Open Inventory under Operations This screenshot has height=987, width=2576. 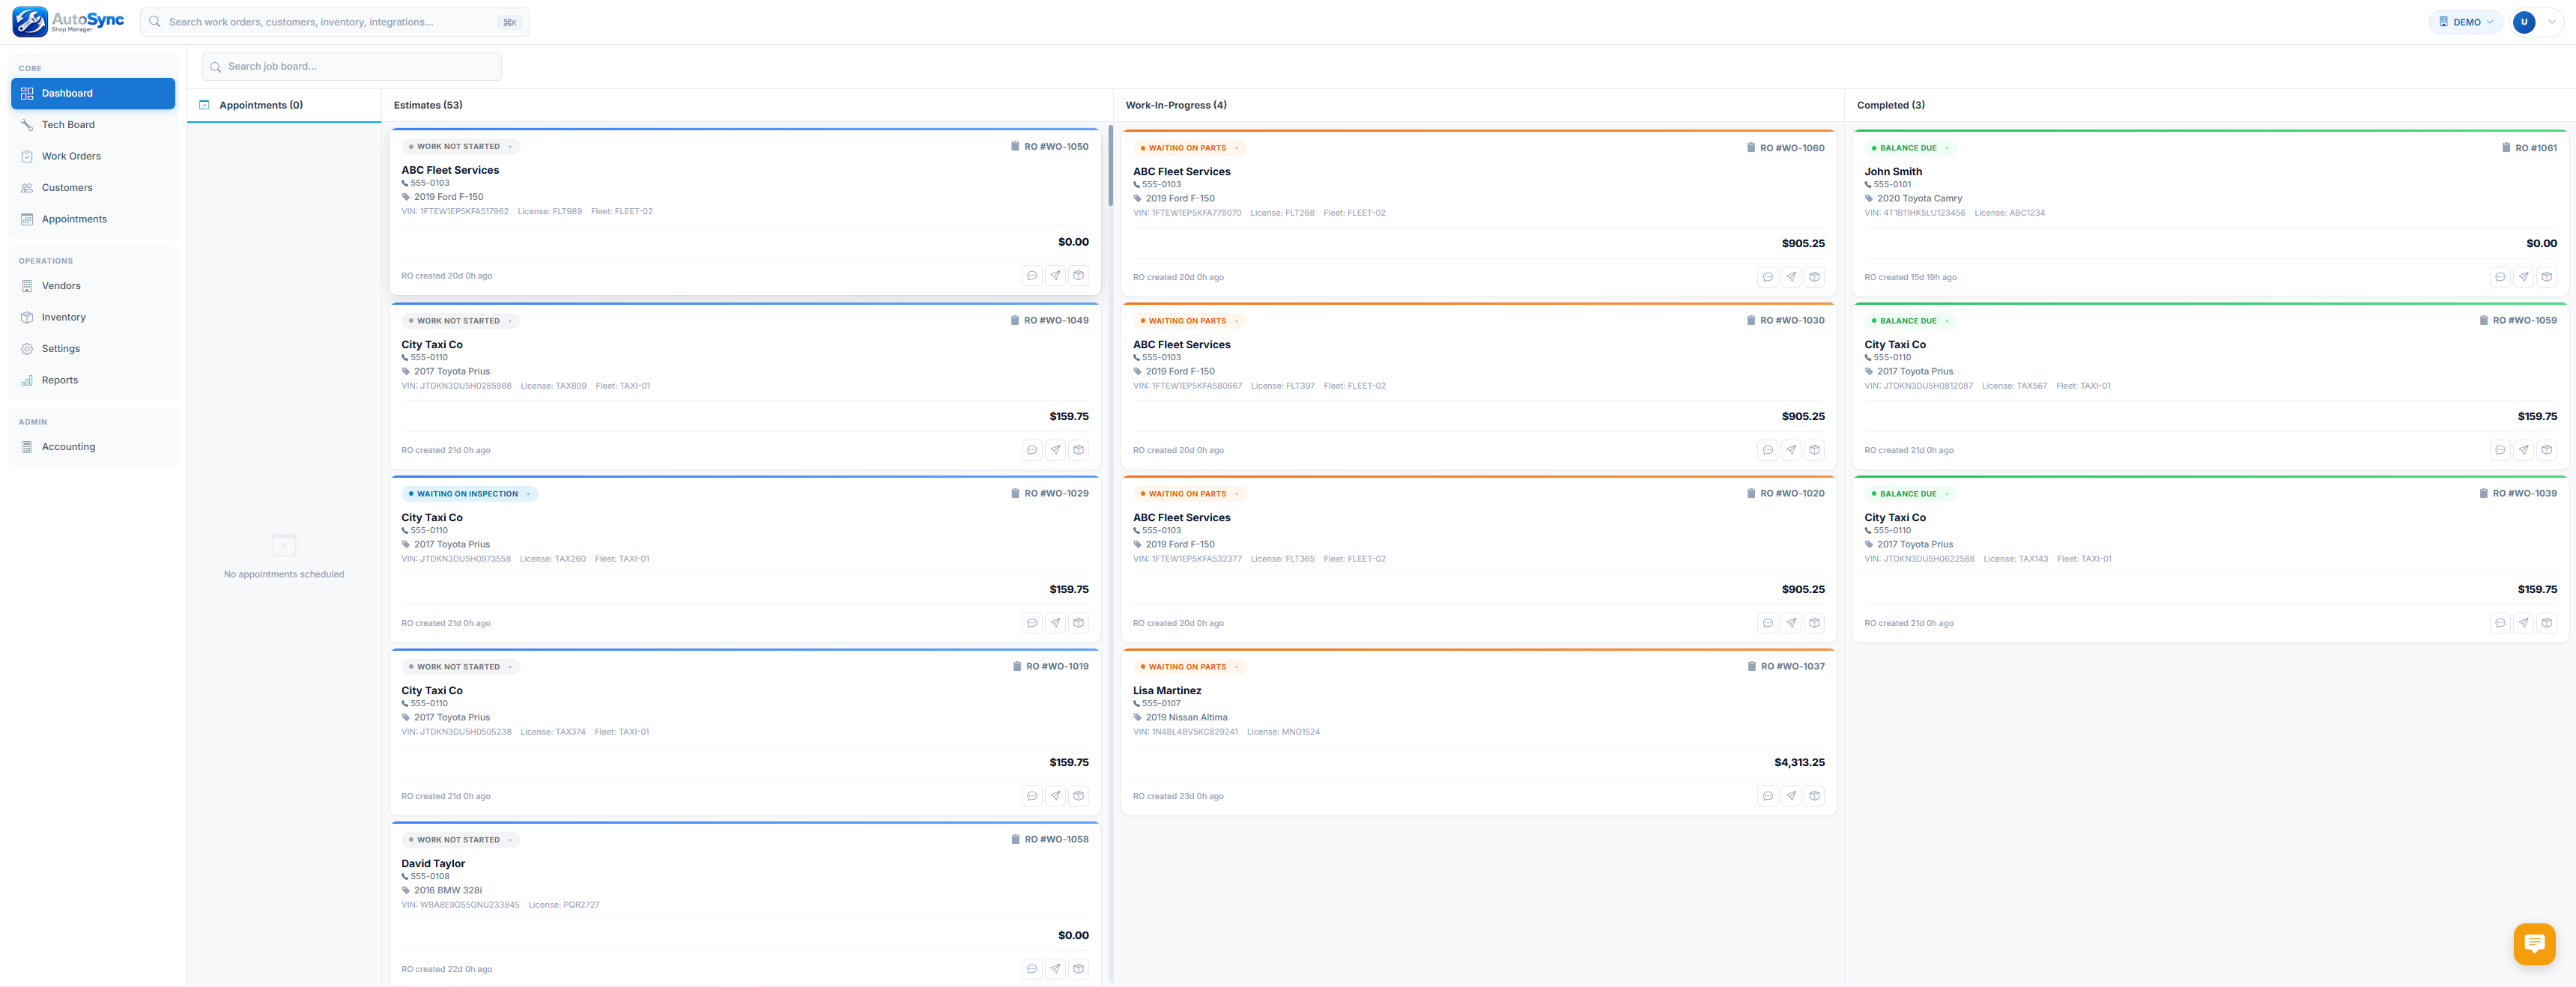pos(63,317)
